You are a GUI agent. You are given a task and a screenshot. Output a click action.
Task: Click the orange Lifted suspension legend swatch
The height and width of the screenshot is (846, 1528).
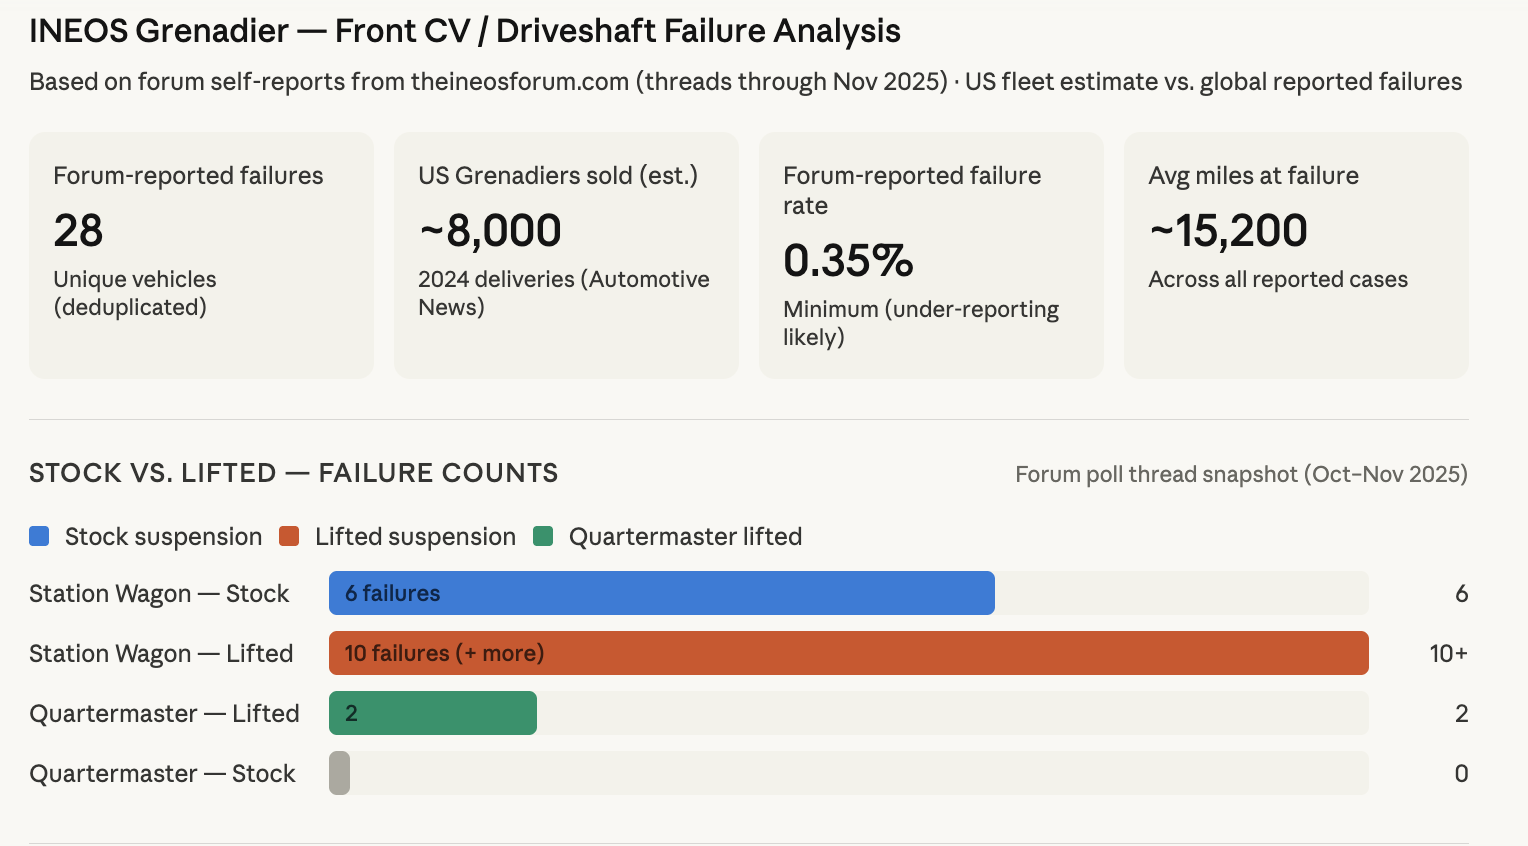(x=289, y=536)
